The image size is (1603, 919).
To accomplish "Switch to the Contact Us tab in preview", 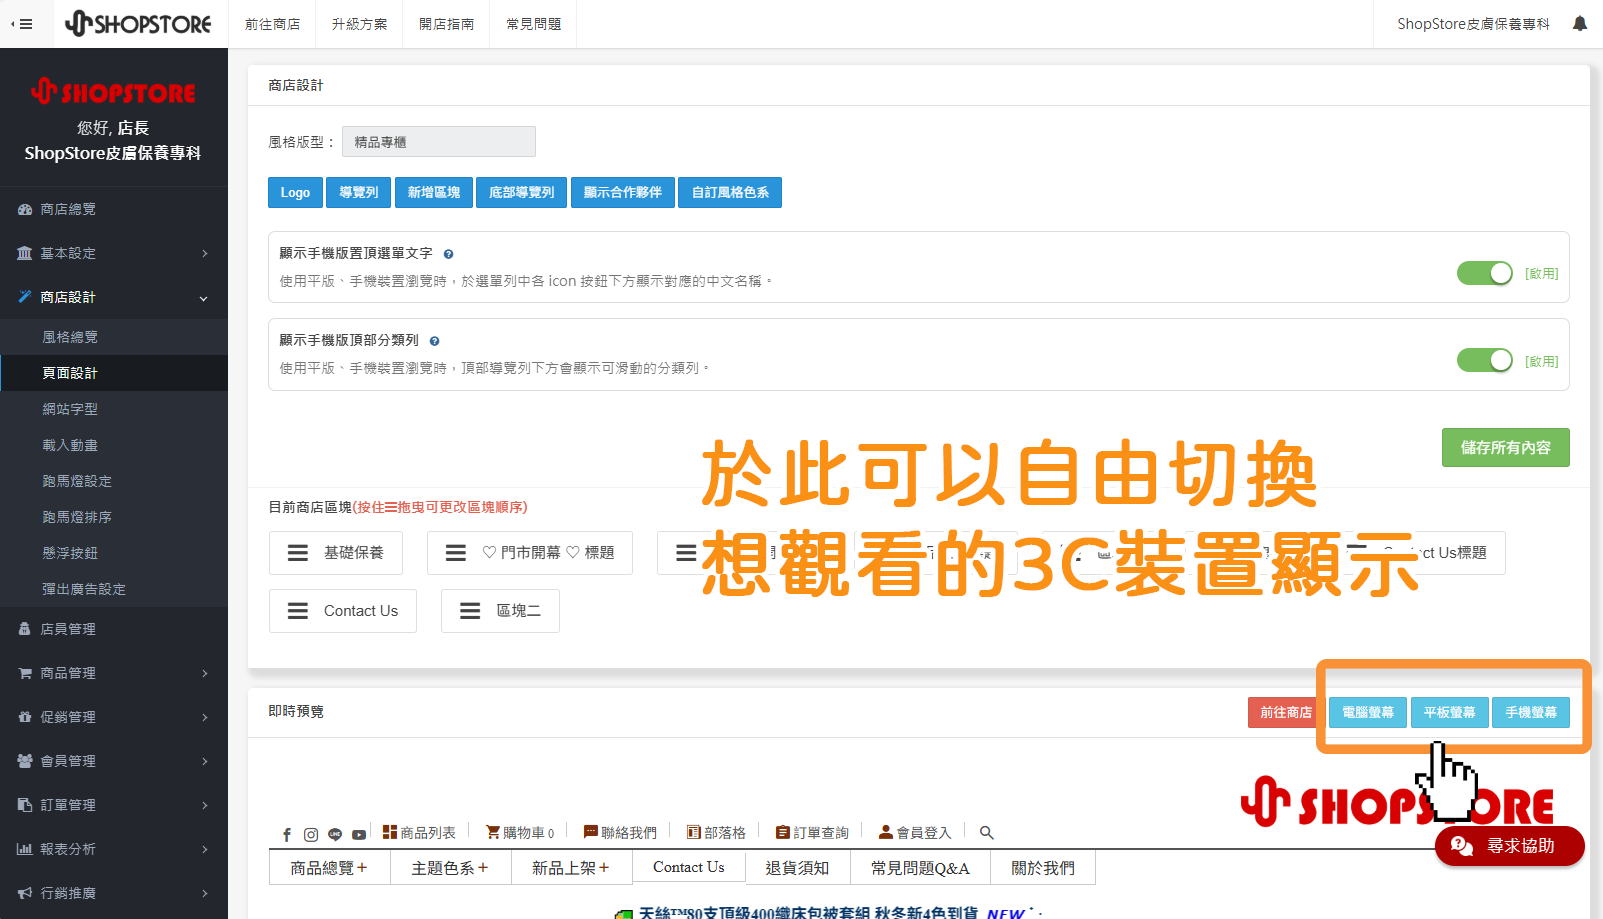I will 688,867.
